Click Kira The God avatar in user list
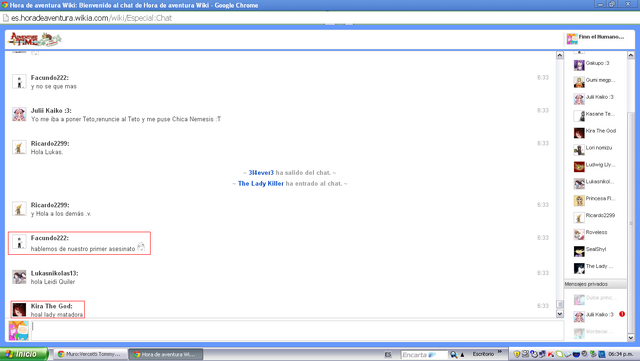 point(579,133)
